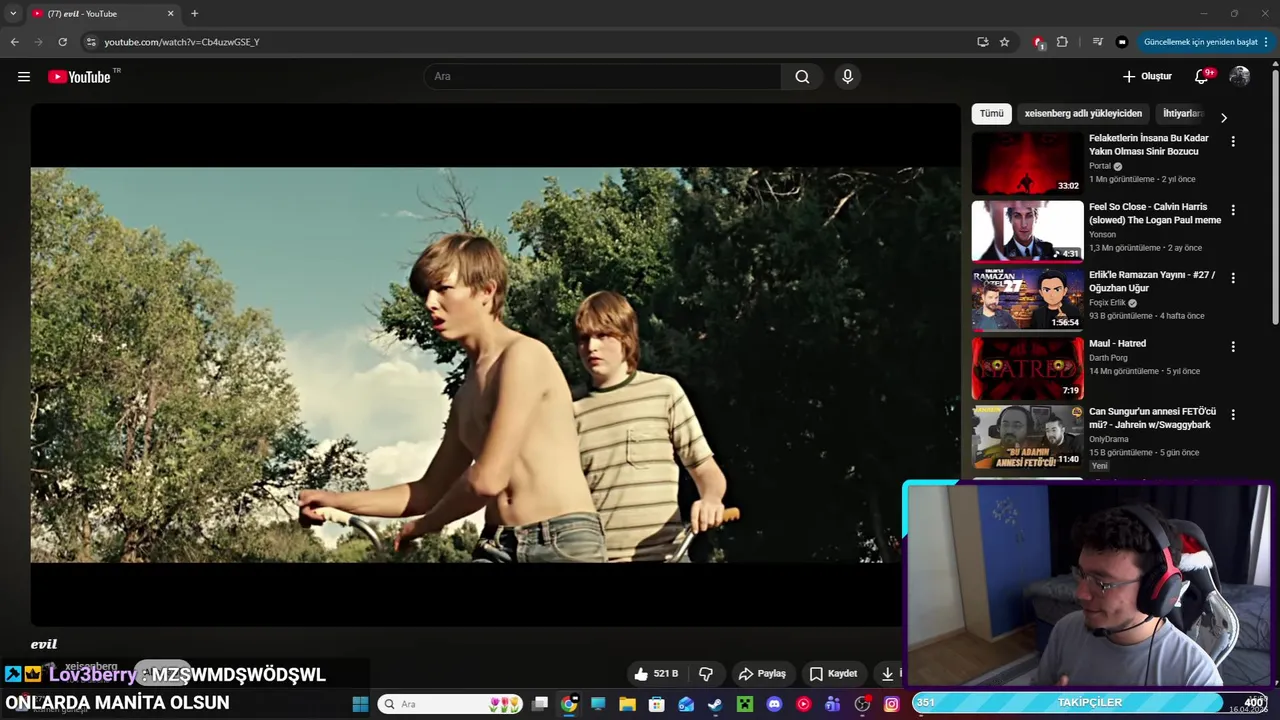Dislike the video with thumbs down
This screenshot has height=720, width=1280.
706,674
